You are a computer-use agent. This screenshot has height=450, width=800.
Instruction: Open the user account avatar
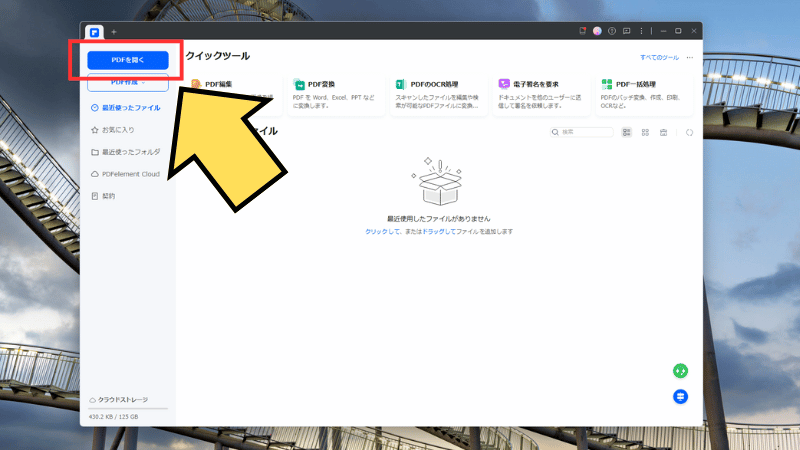[x=597, y=31]
